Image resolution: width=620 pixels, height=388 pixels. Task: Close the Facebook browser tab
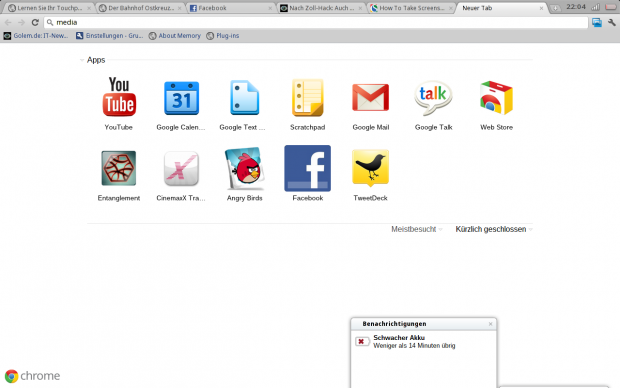(x=270, y=8)
